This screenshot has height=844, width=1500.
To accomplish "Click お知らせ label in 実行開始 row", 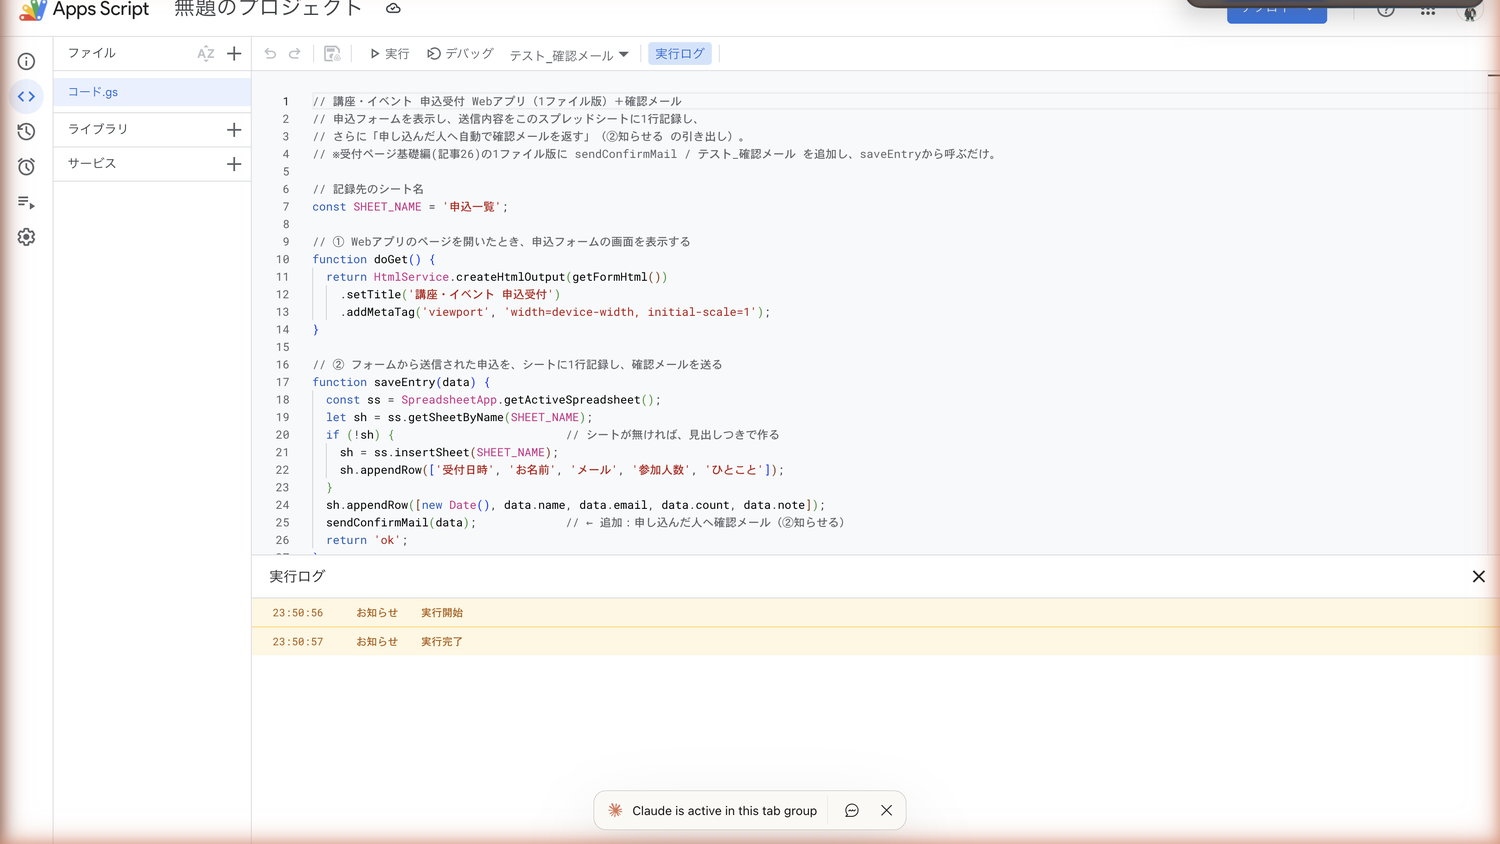I will pos(377,613).
